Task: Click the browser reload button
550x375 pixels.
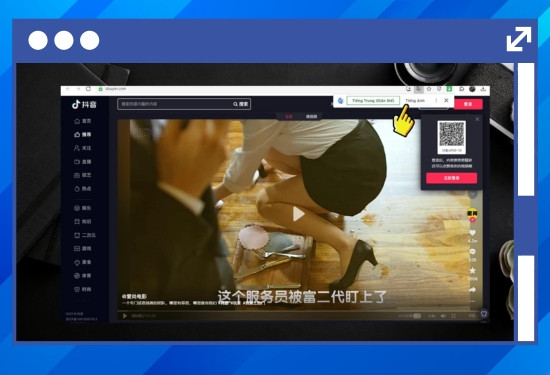Action: click(x=88, y=89)
